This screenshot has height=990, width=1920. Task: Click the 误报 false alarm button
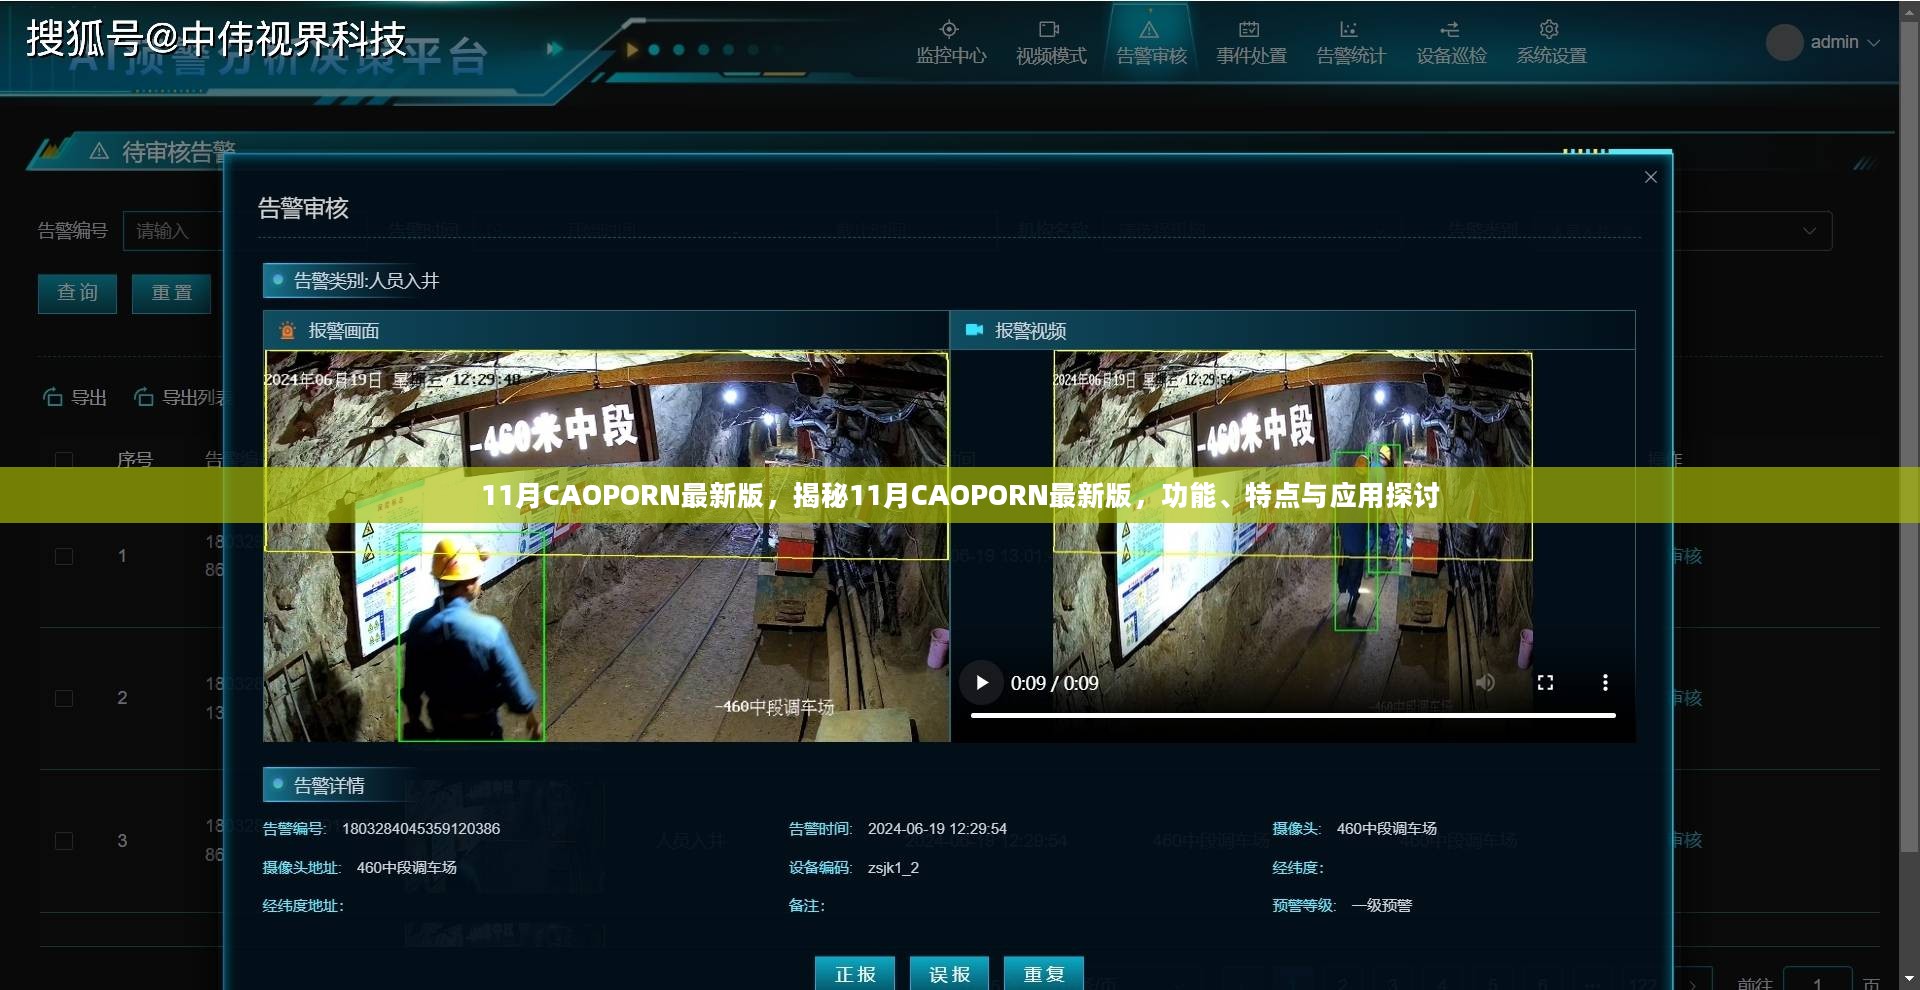[x=949, y=974]
